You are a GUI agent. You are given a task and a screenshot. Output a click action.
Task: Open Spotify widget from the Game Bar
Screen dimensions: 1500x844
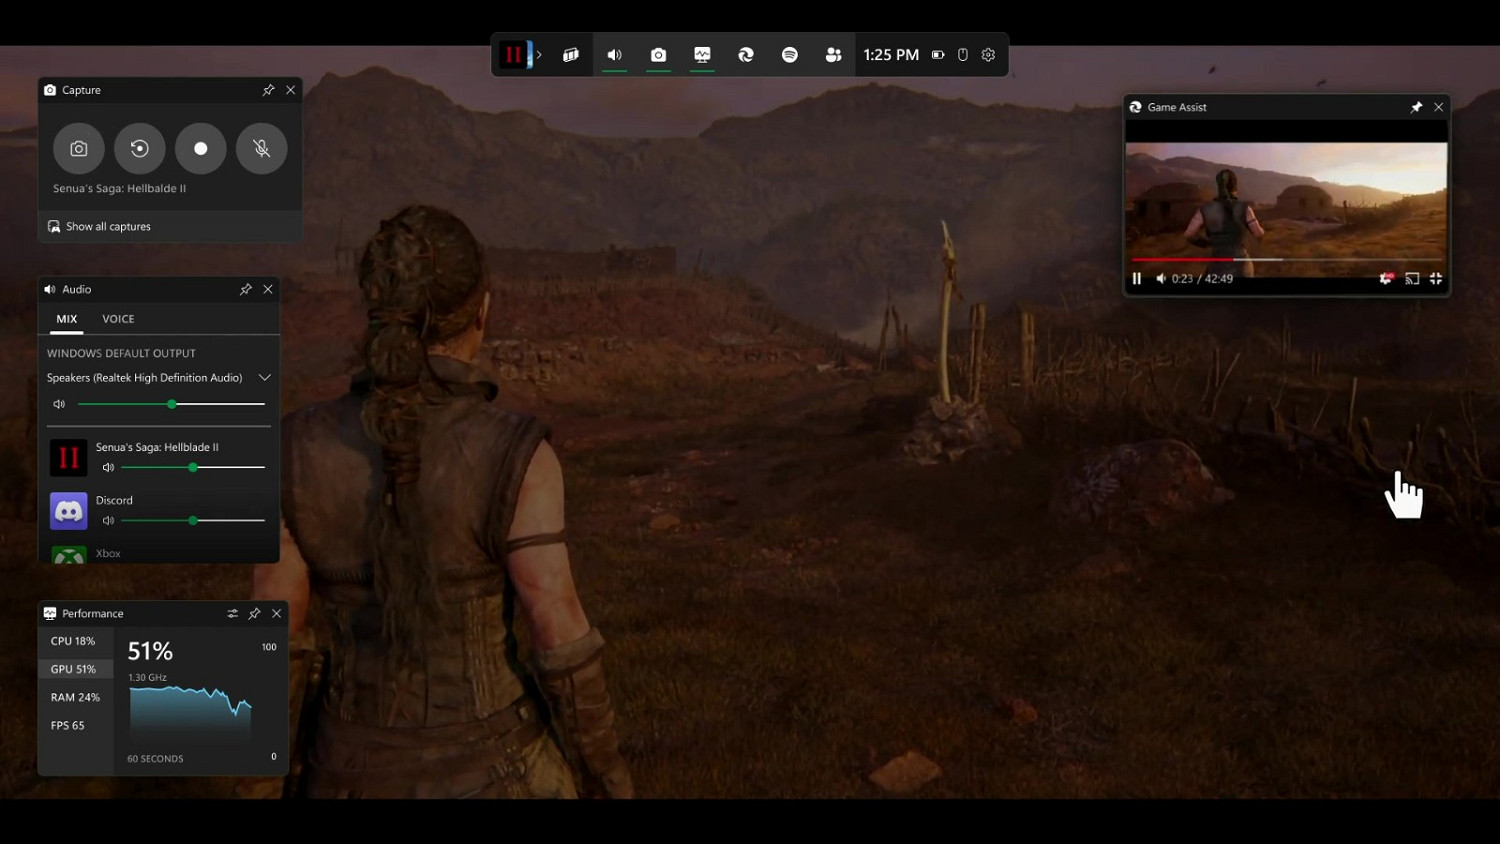[790, 55]
